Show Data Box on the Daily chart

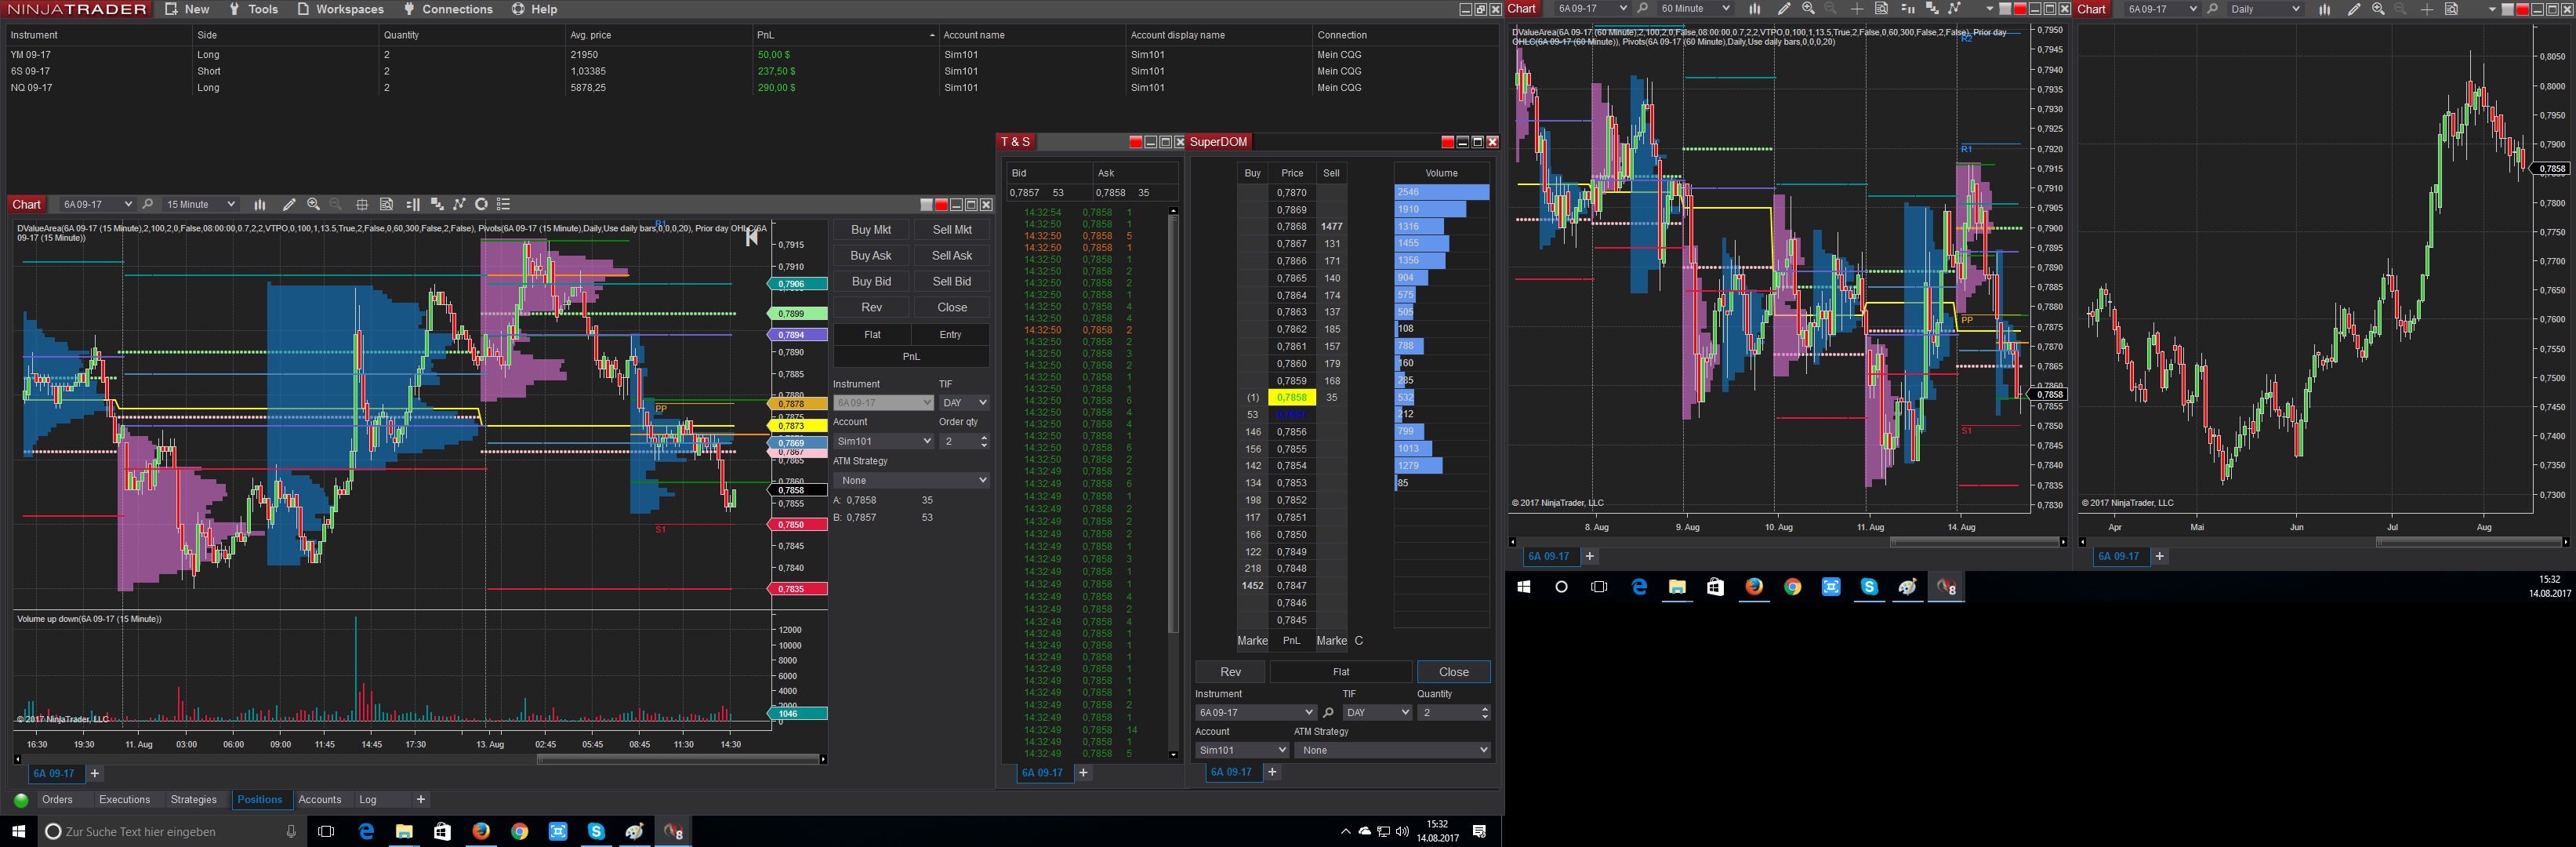tap(2451, 9)
